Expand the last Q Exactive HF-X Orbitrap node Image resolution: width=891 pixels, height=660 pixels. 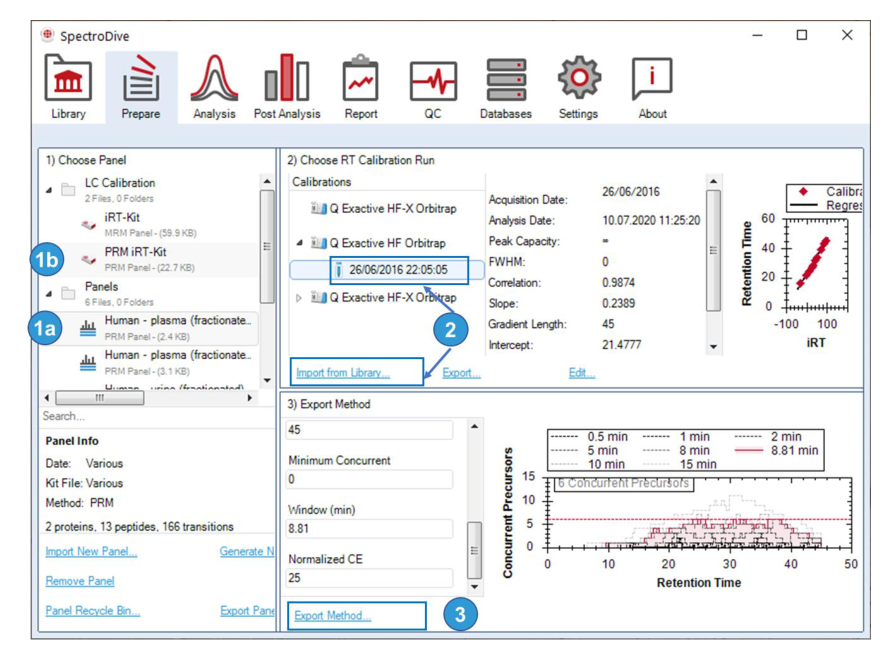coord(299,297)
